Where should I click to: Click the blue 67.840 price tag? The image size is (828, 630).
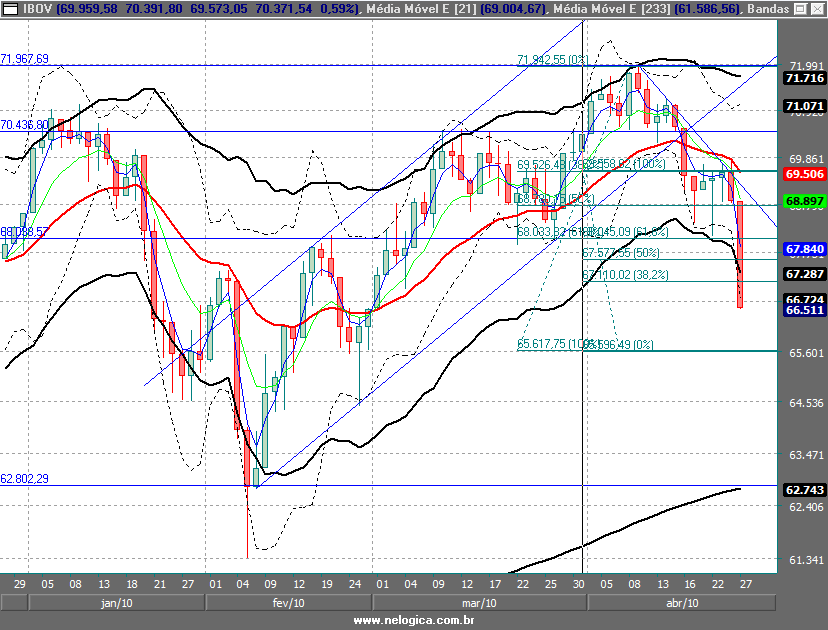804,249
